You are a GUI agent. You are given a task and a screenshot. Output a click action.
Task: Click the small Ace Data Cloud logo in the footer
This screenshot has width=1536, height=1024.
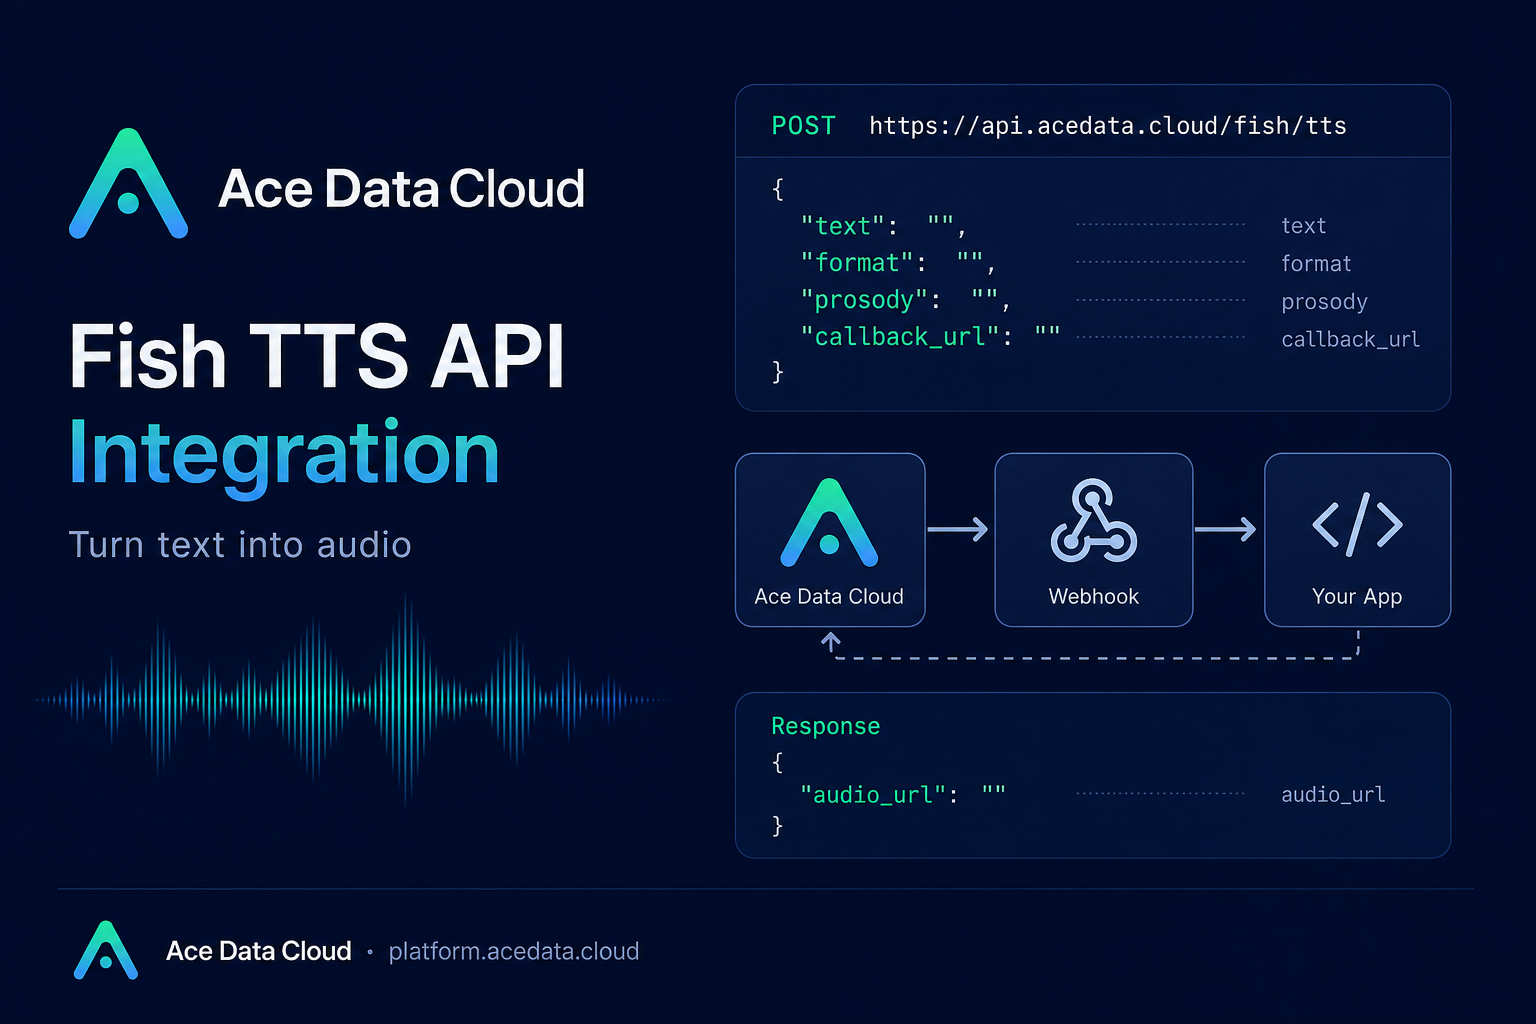pyautogui.click(x=105, y=950)
